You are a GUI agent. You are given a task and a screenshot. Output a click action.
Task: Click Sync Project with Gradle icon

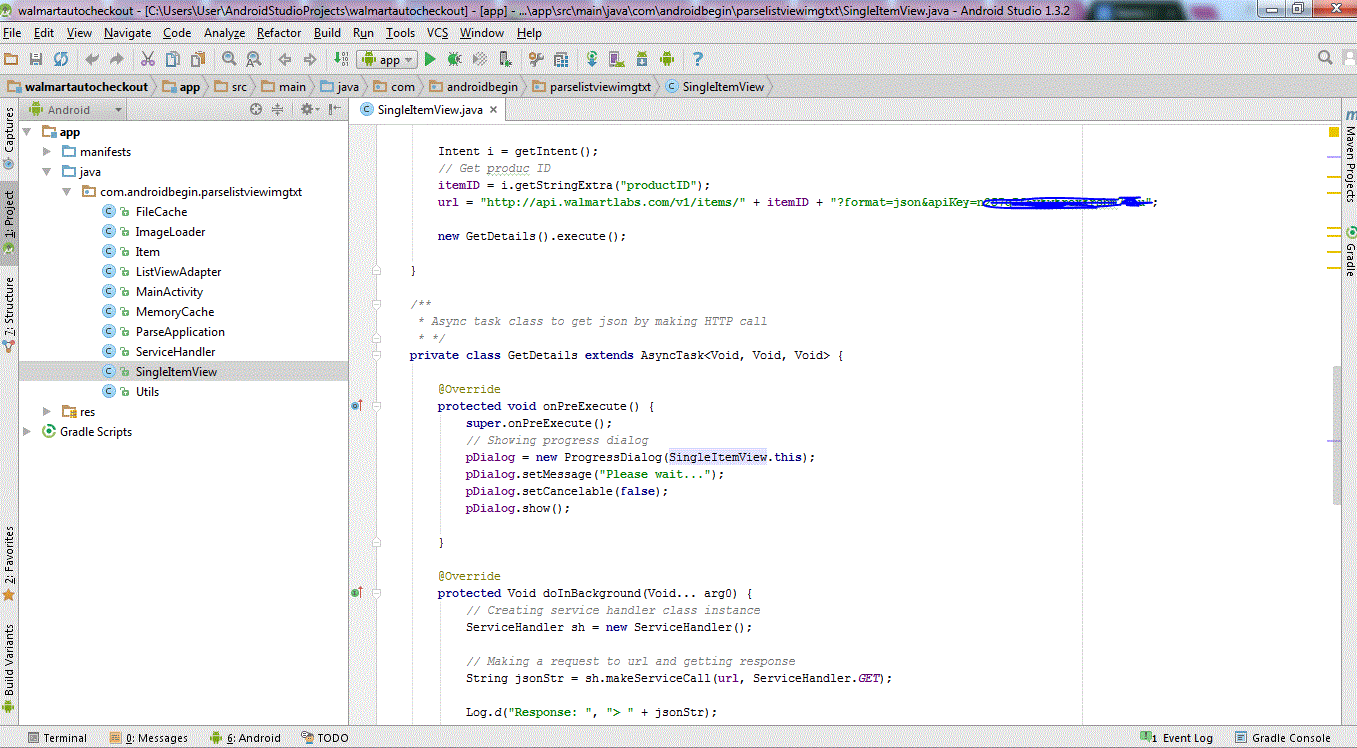[x=592, y=60]
